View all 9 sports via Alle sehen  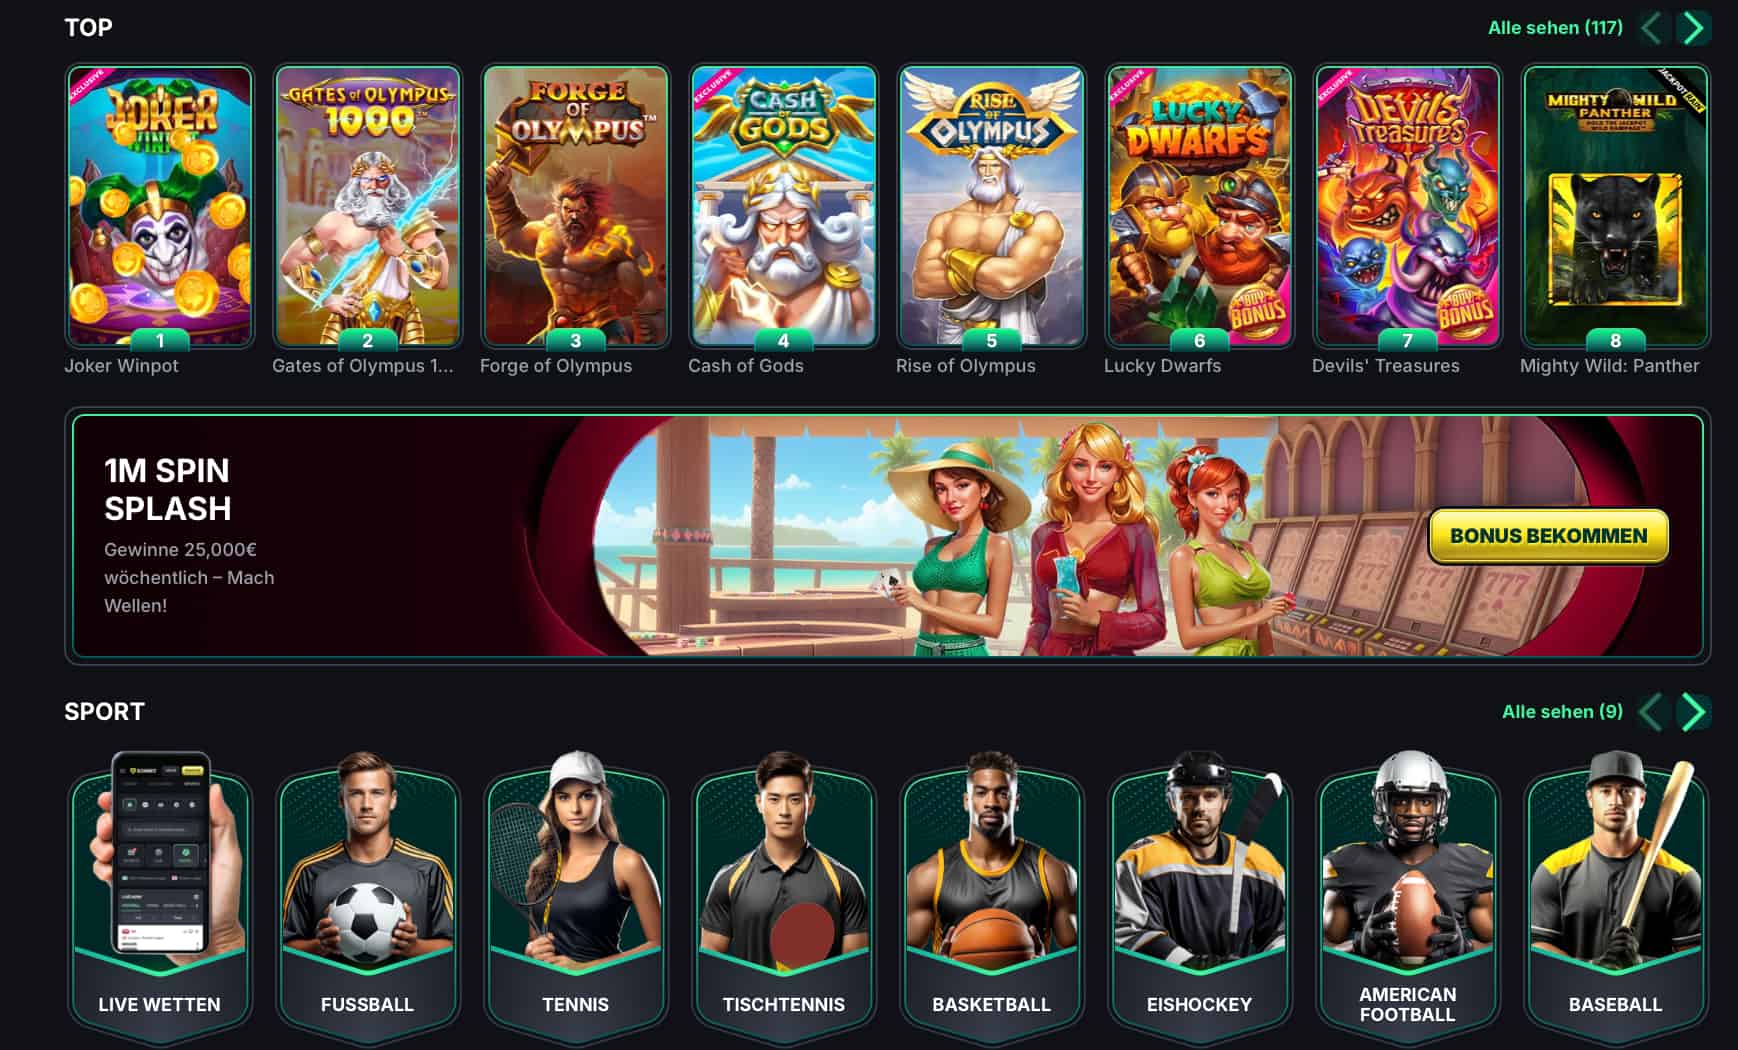click(x=1562, y=712)
